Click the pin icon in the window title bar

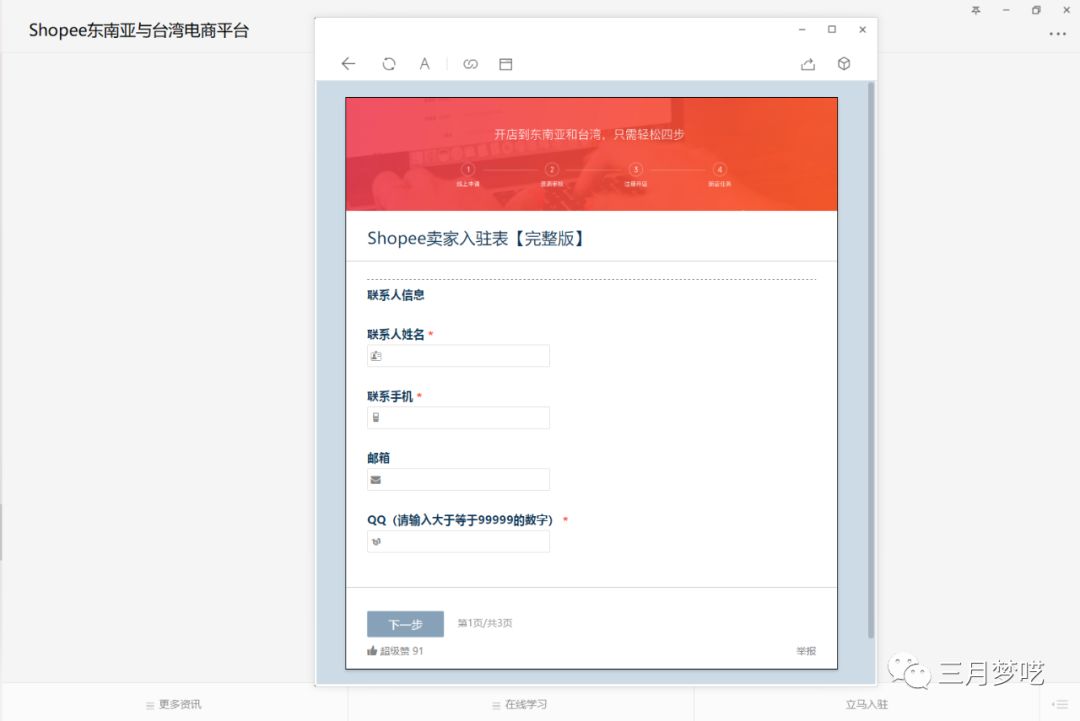tap(976, 10)
